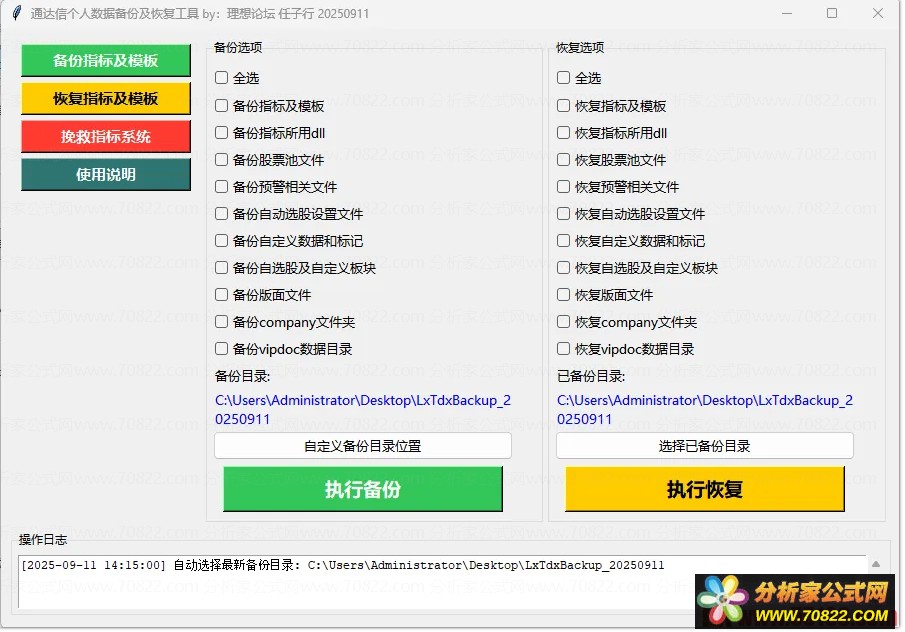Click the yellow 恢复指标及模板 sidebar button
This screenshot has width=905, height=632.
point(106,99)
